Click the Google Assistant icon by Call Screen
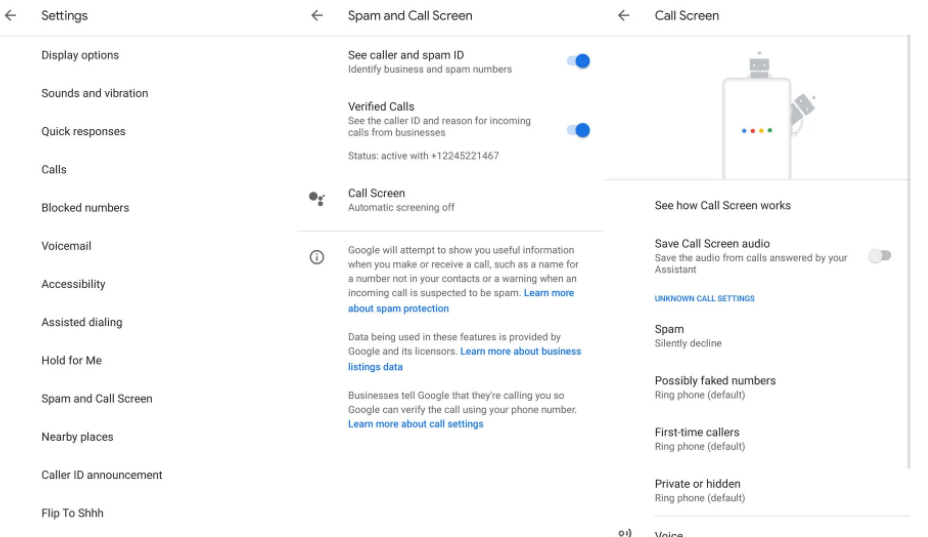Screen dimensions: 928x537 point(317,199)
